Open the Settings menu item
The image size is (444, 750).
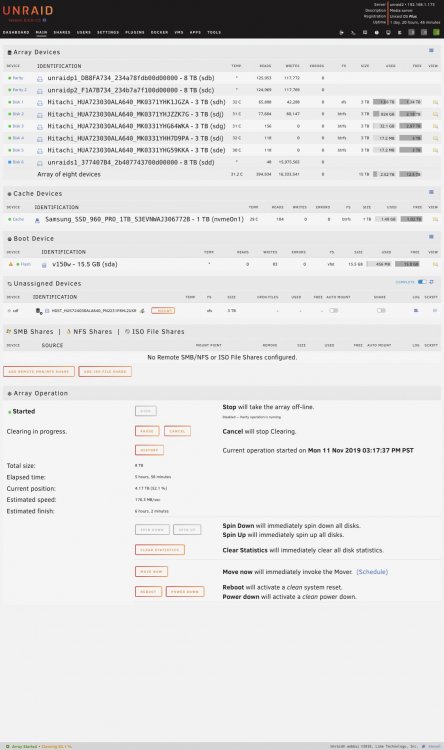(108, 33)
